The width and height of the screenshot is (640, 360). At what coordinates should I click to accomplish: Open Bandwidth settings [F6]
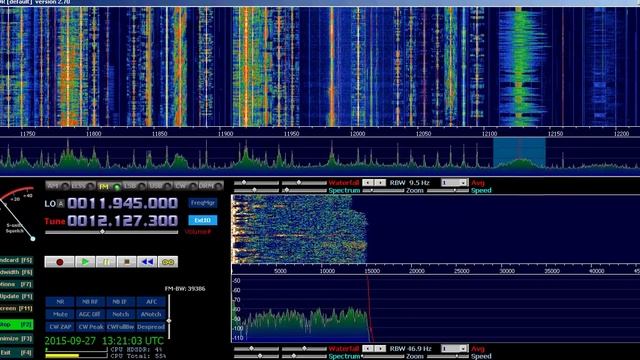[x=16, y=272]
